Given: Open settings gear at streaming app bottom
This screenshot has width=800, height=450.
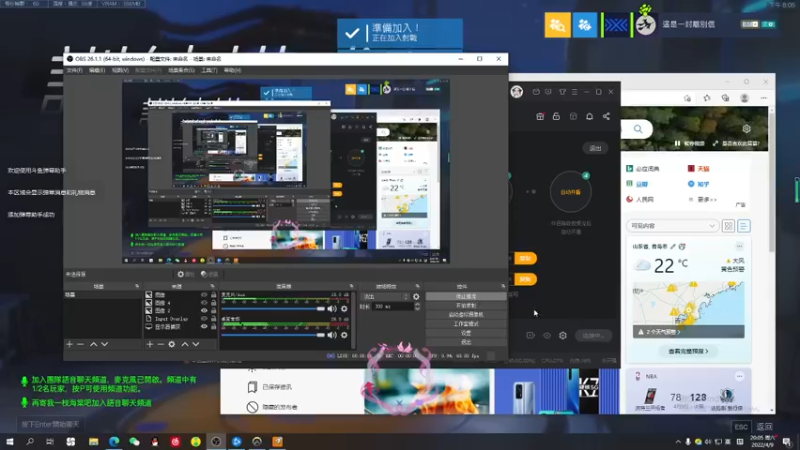Looking at the screenshot, I should 563,335.
